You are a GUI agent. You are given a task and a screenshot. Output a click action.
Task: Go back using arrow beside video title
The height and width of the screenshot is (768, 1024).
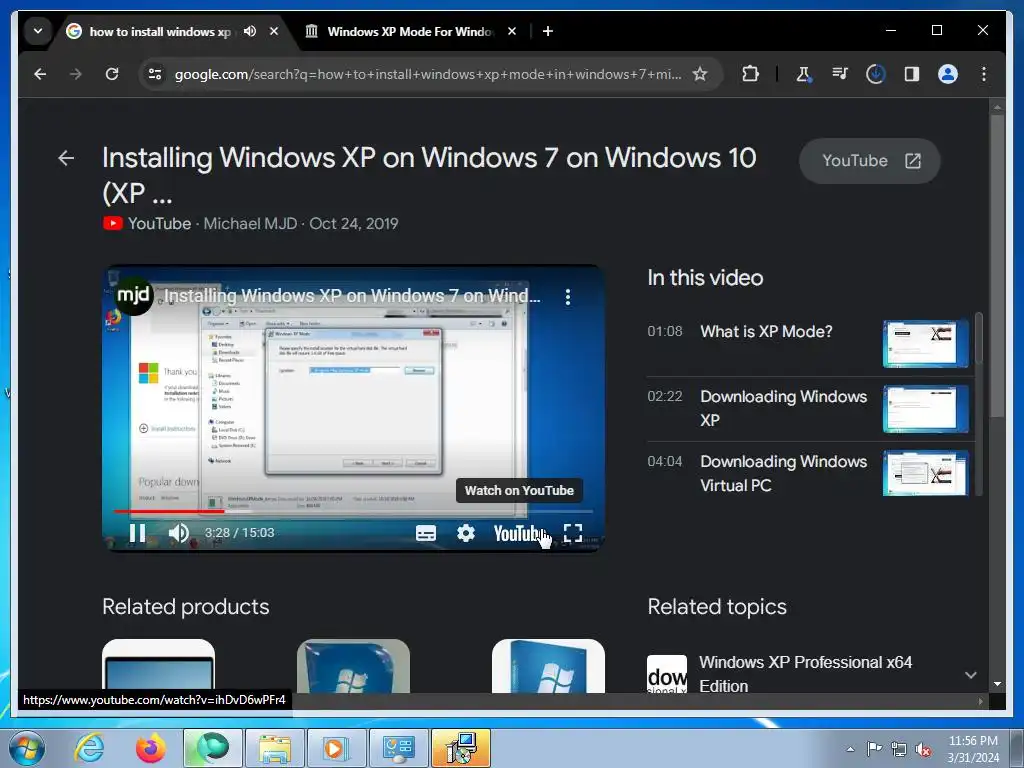coord(66,158)
